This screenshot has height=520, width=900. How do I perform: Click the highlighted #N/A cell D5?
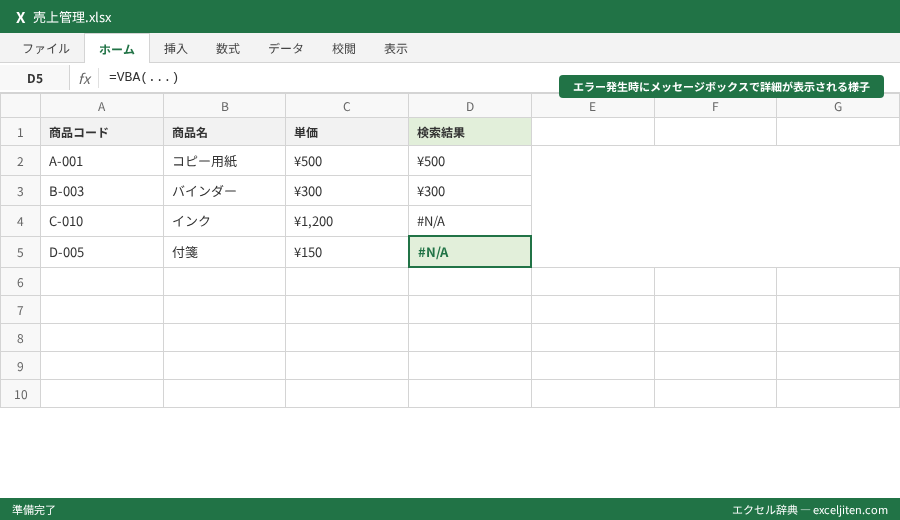pos(470,251)
